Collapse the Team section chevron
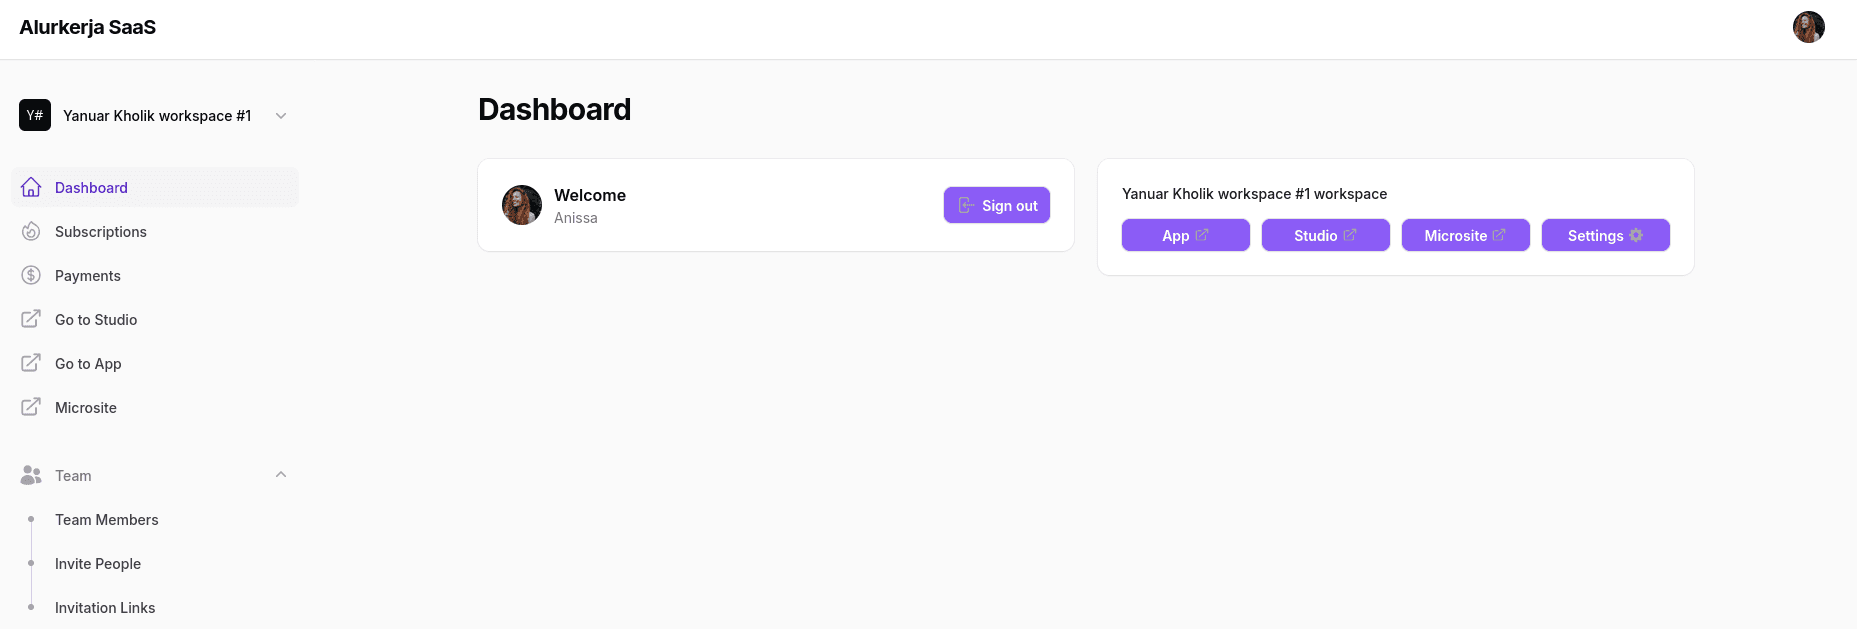 coord(281,475)
